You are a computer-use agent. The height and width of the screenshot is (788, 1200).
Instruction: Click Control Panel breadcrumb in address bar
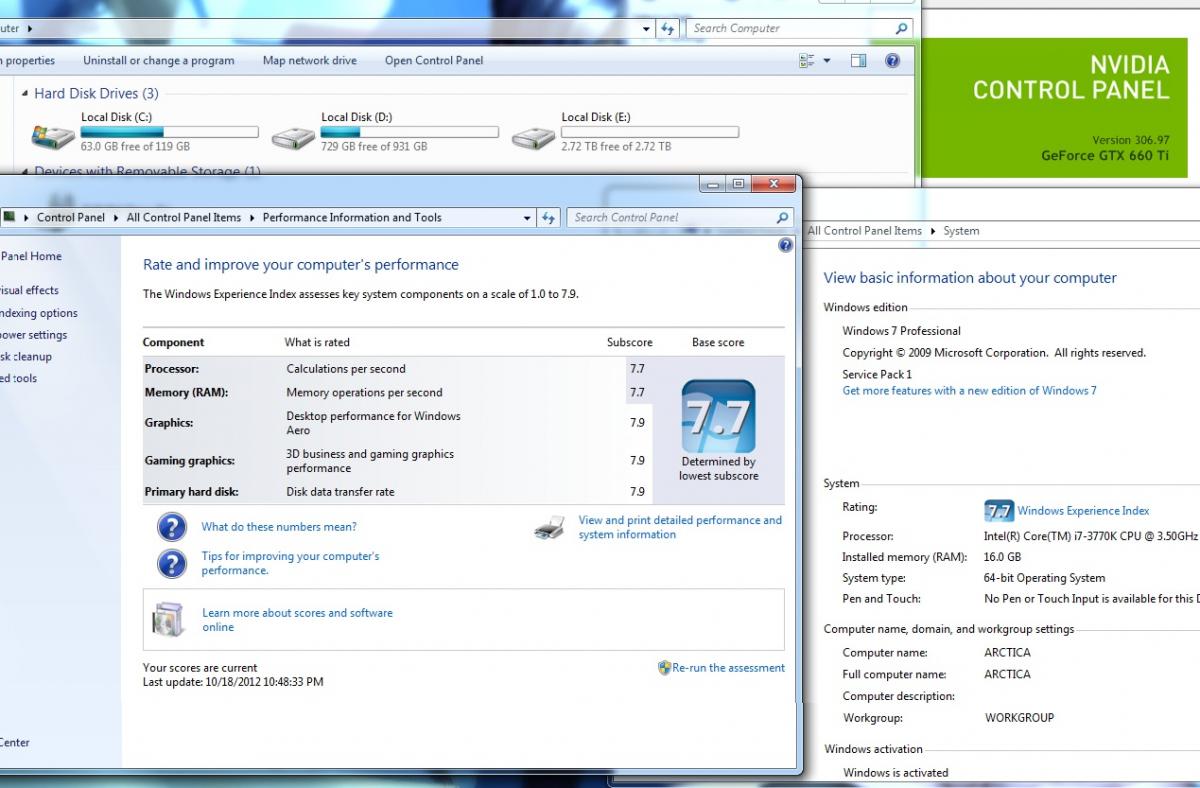tap(70, 217)
